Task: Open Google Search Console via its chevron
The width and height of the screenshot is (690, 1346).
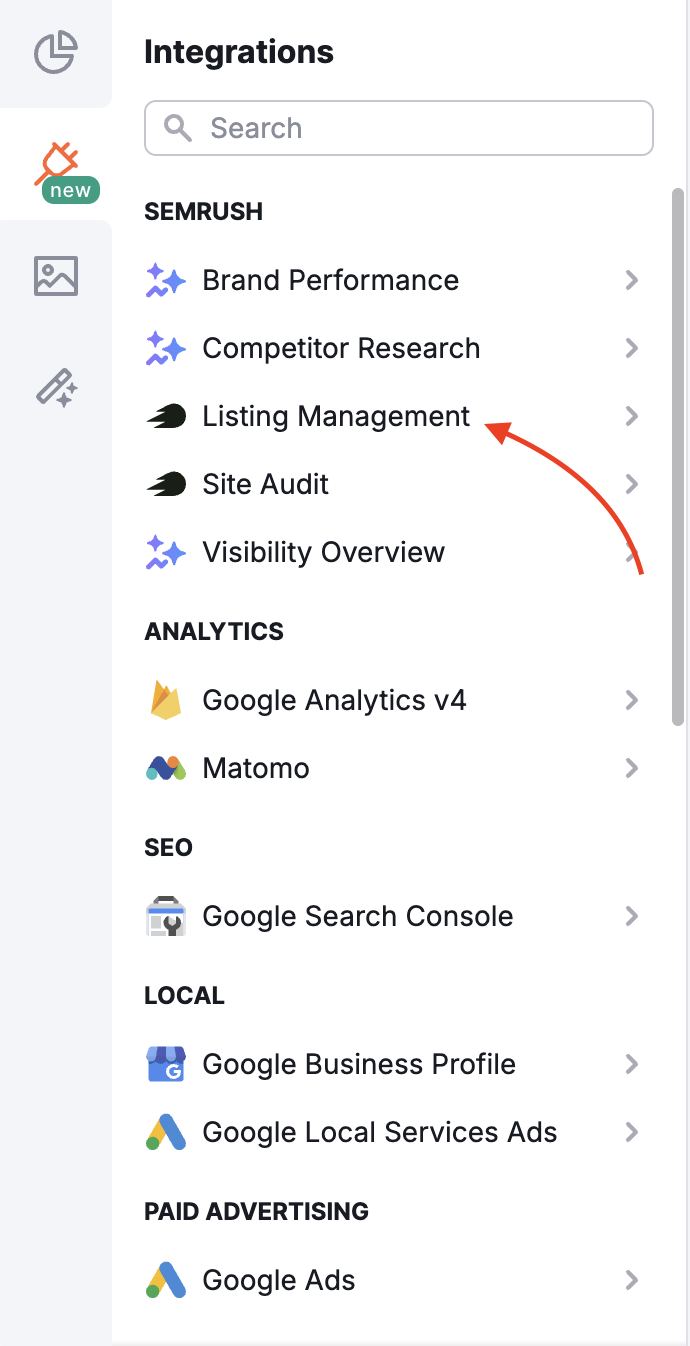Action: pos(632,916)
